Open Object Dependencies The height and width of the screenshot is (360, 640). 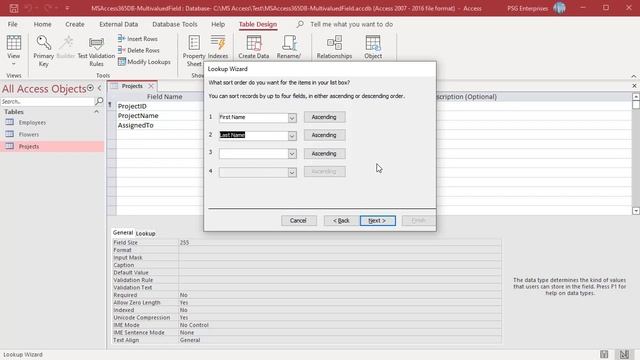coord(373,47)
